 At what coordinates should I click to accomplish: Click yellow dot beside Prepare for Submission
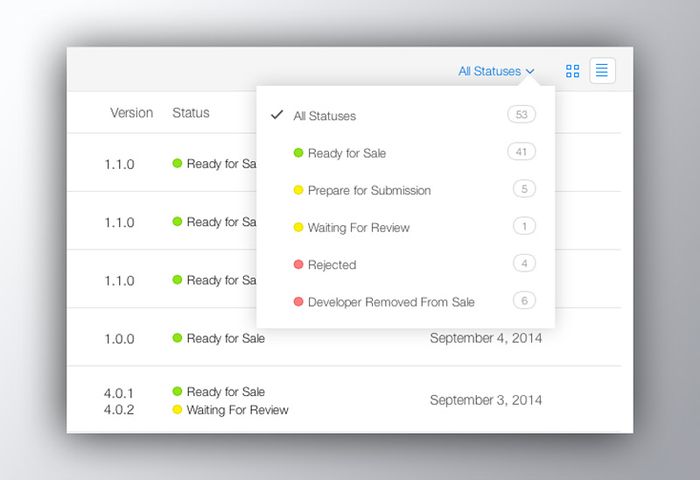(x=298, y=190)
